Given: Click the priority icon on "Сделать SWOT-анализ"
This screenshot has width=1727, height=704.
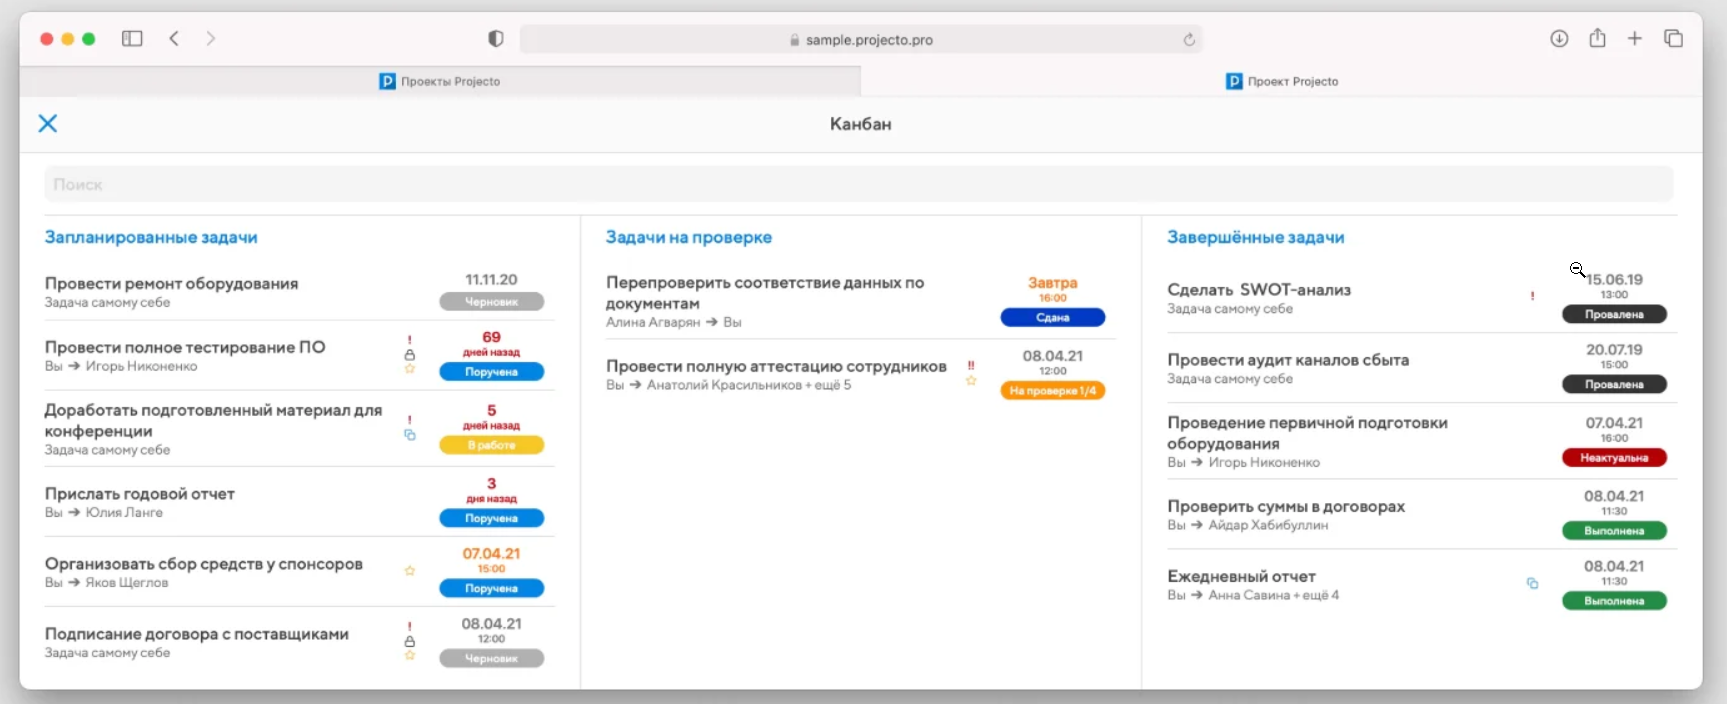Looking at the screenshot, I should [x=1531, y=296].
